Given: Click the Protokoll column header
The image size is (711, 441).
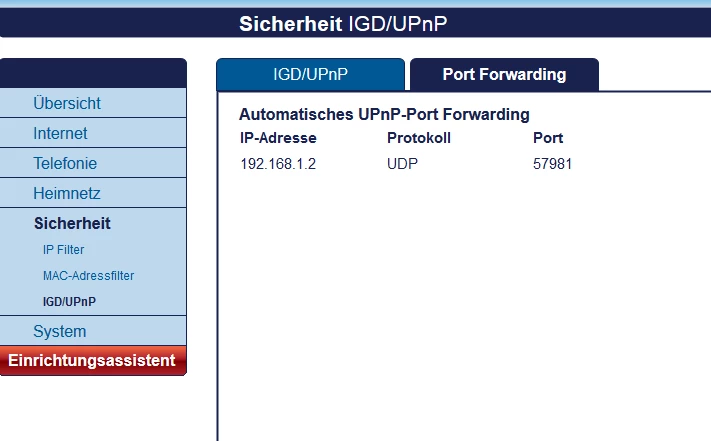Looking at the screenshot, I should click(x=419, y=138).
